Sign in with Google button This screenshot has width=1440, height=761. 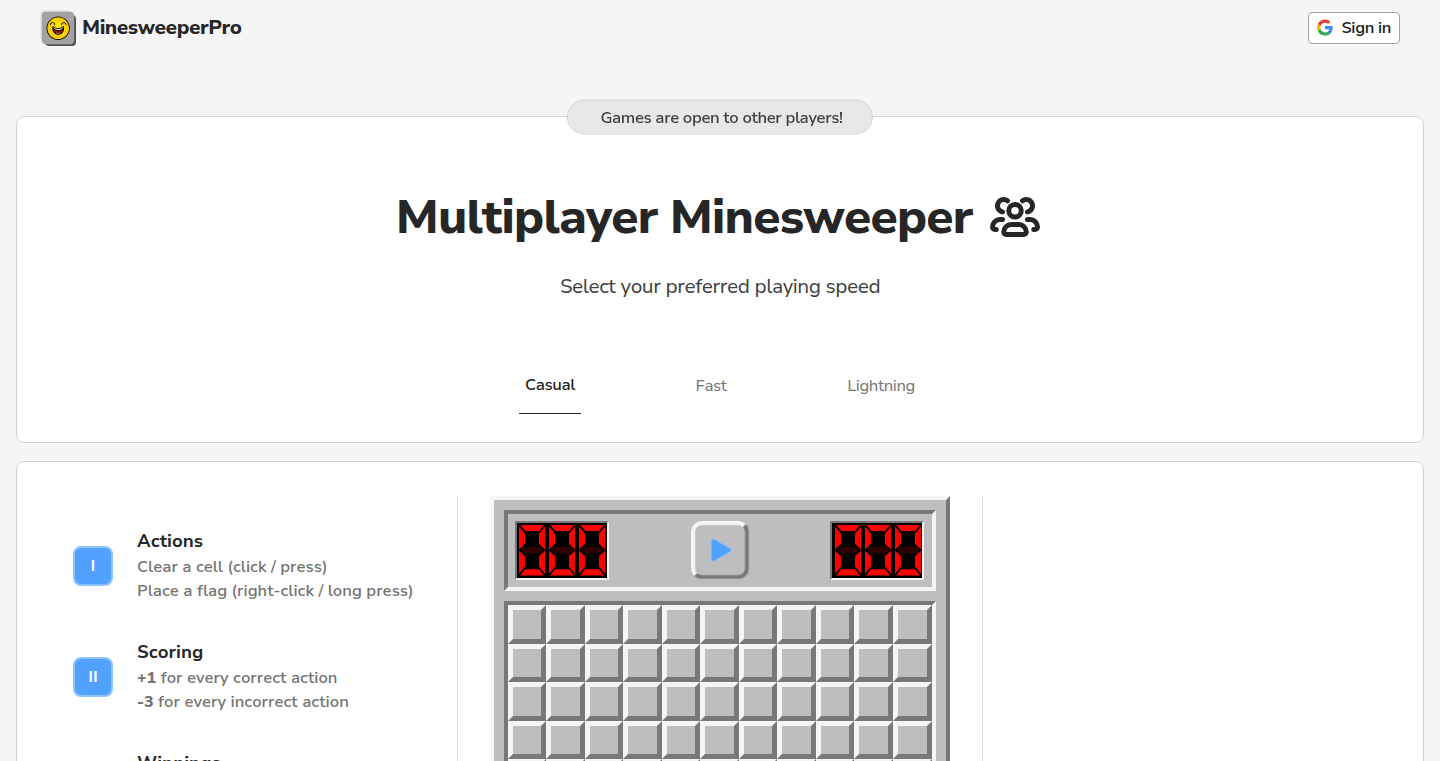[x=1353, y=28]
